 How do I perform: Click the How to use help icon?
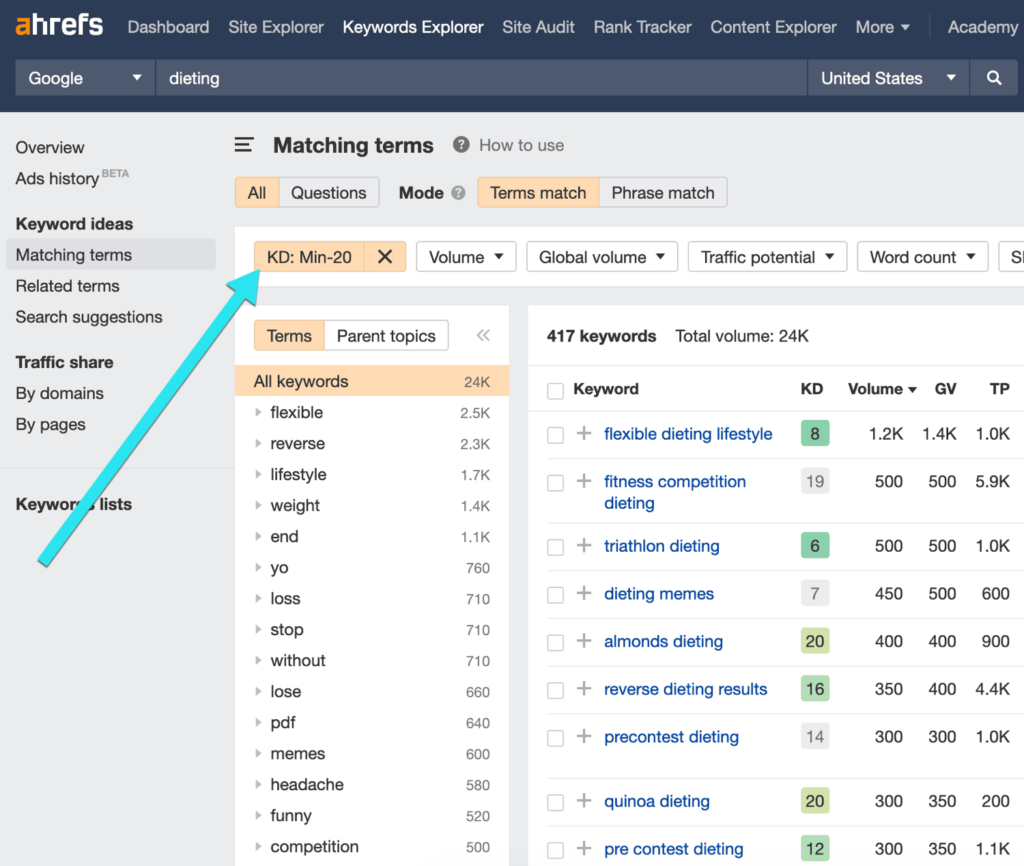(461, 144)
